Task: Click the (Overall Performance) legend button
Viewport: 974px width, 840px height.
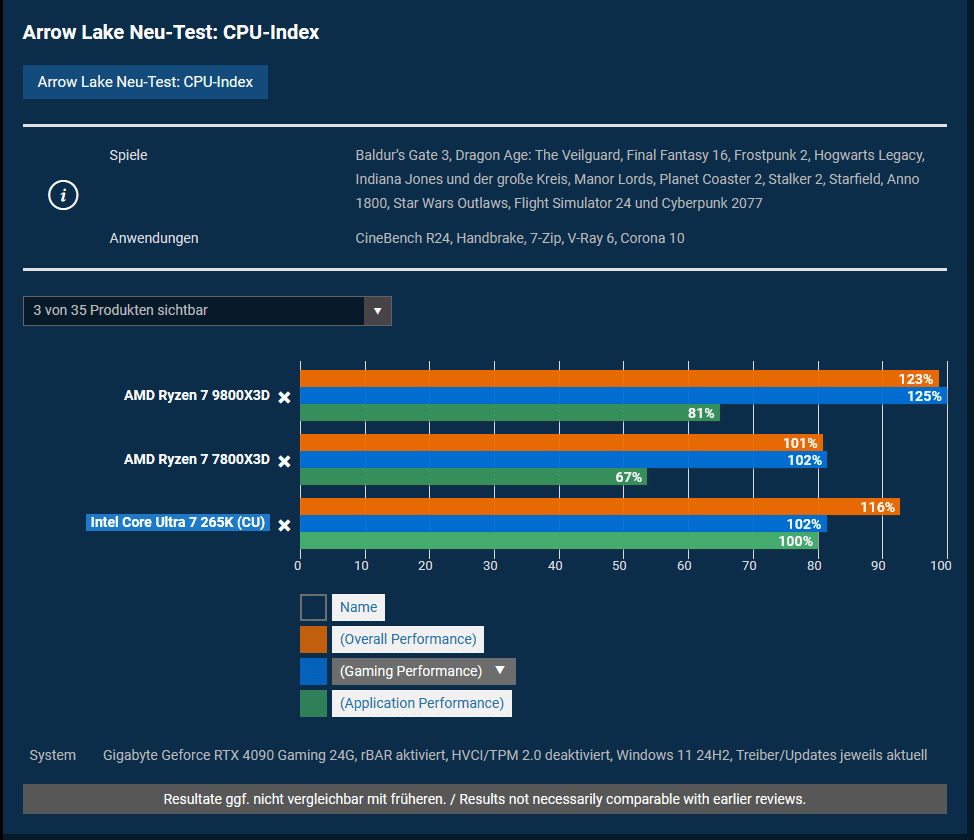Action: click(407, 639)
